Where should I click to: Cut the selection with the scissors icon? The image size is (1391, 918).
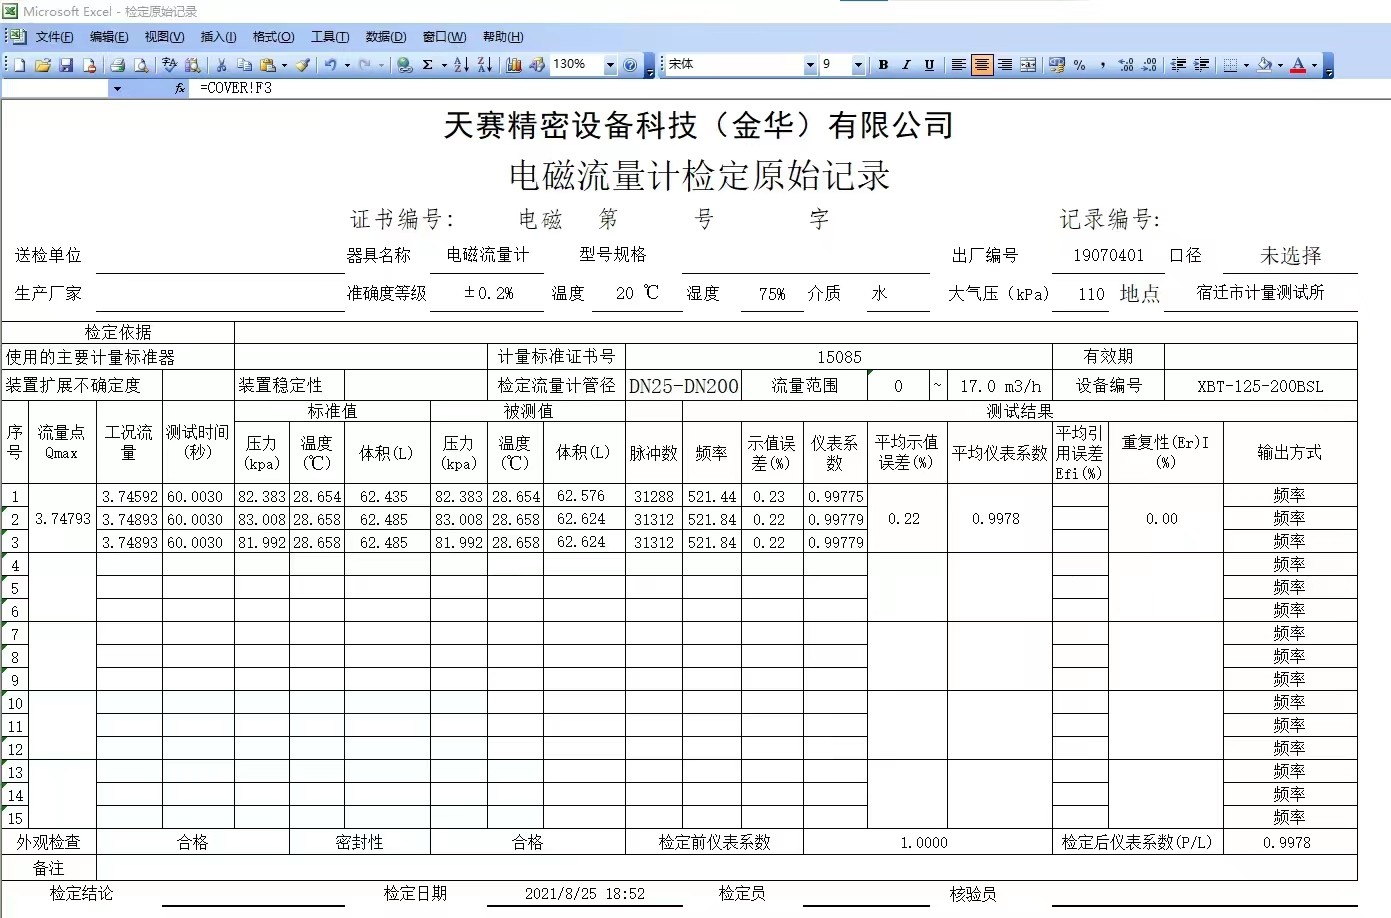221,65
